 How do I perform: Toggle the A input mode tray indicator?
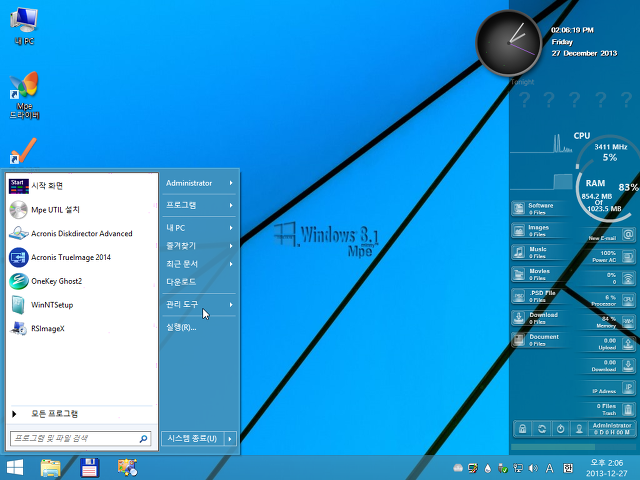550,468
